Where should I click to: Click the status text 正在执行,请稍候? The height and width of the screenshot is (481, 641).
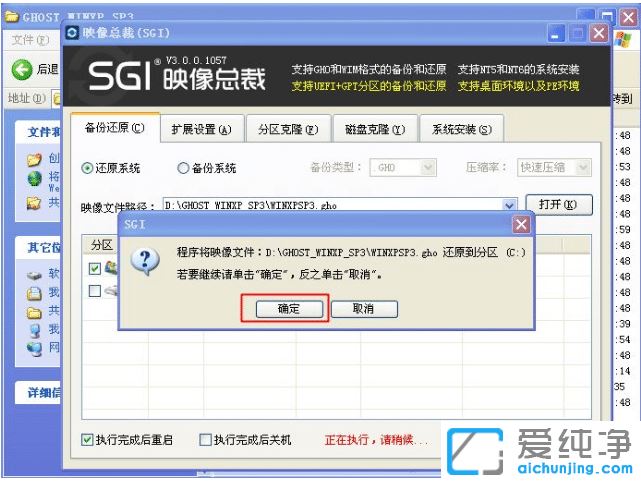(x=376, y=441)
